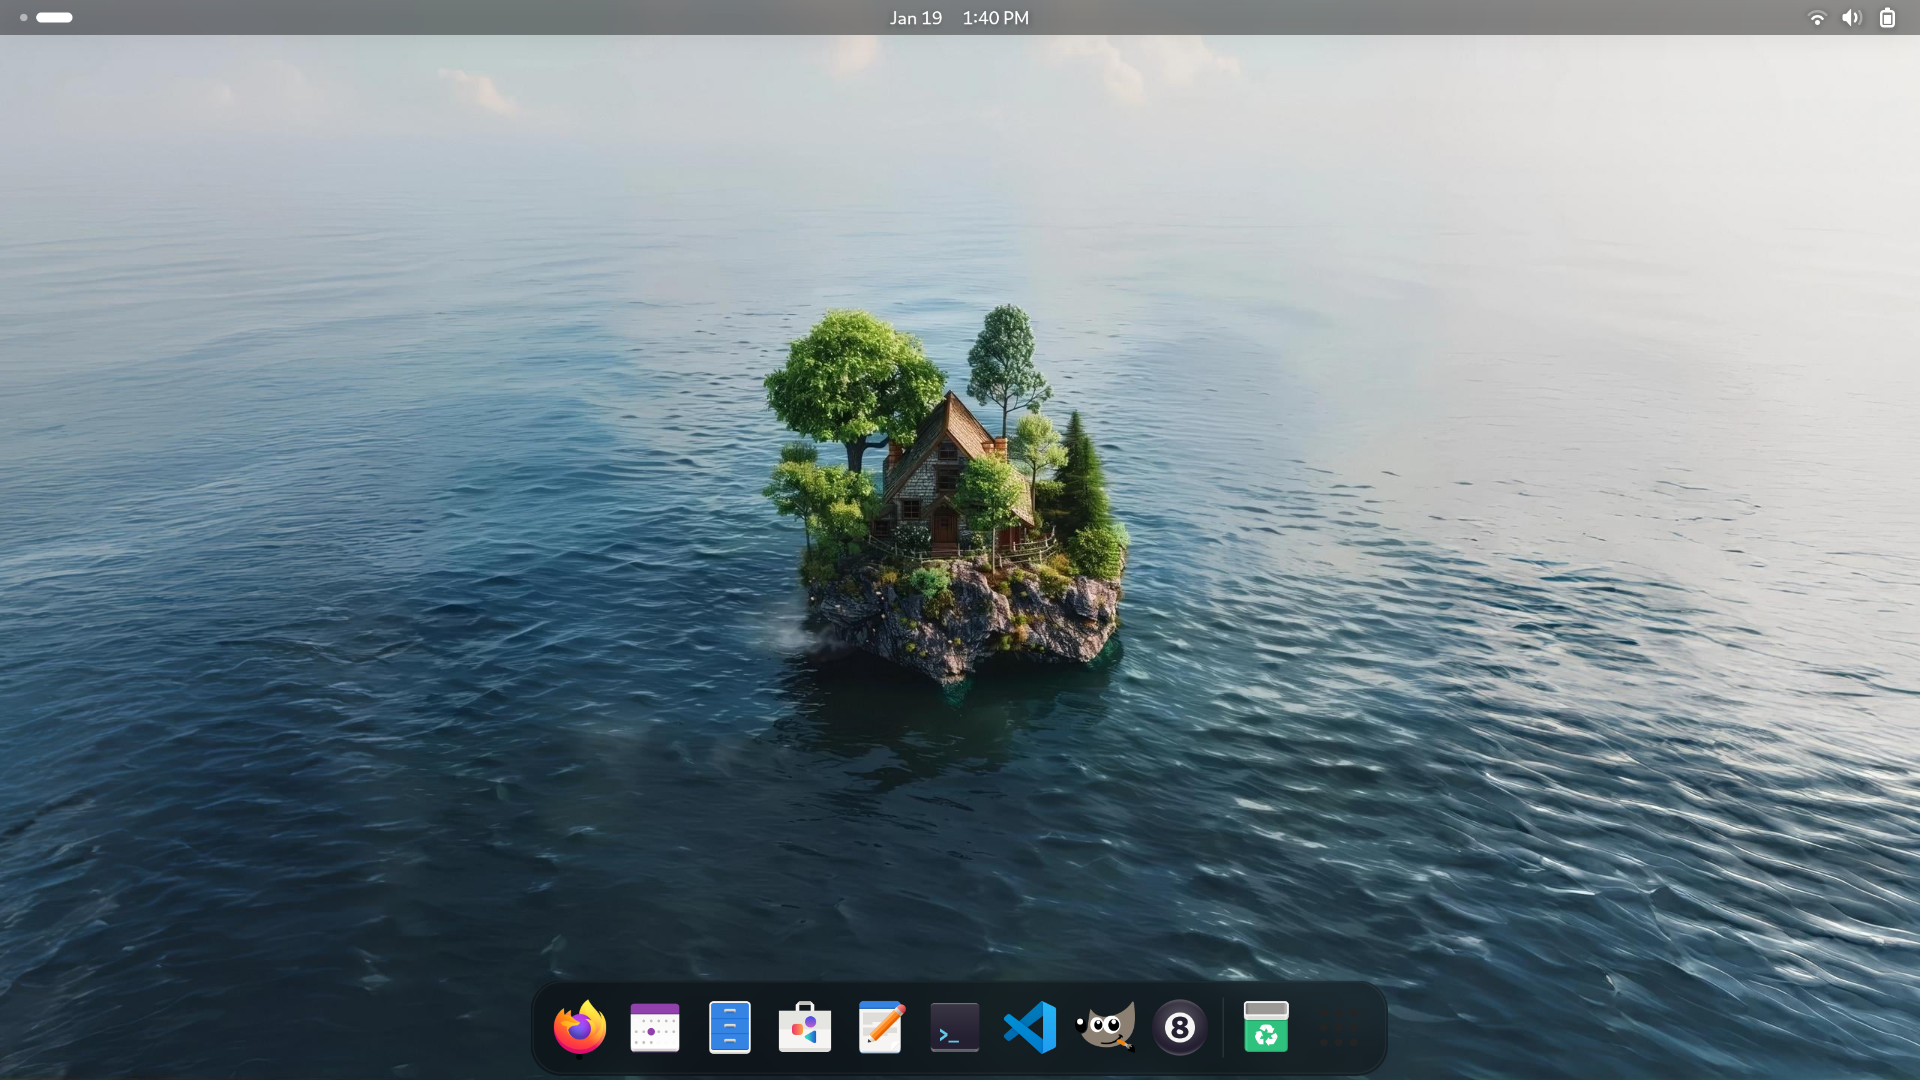
Task: Show the applications grid
Action: click(x=1338, y=1027)
